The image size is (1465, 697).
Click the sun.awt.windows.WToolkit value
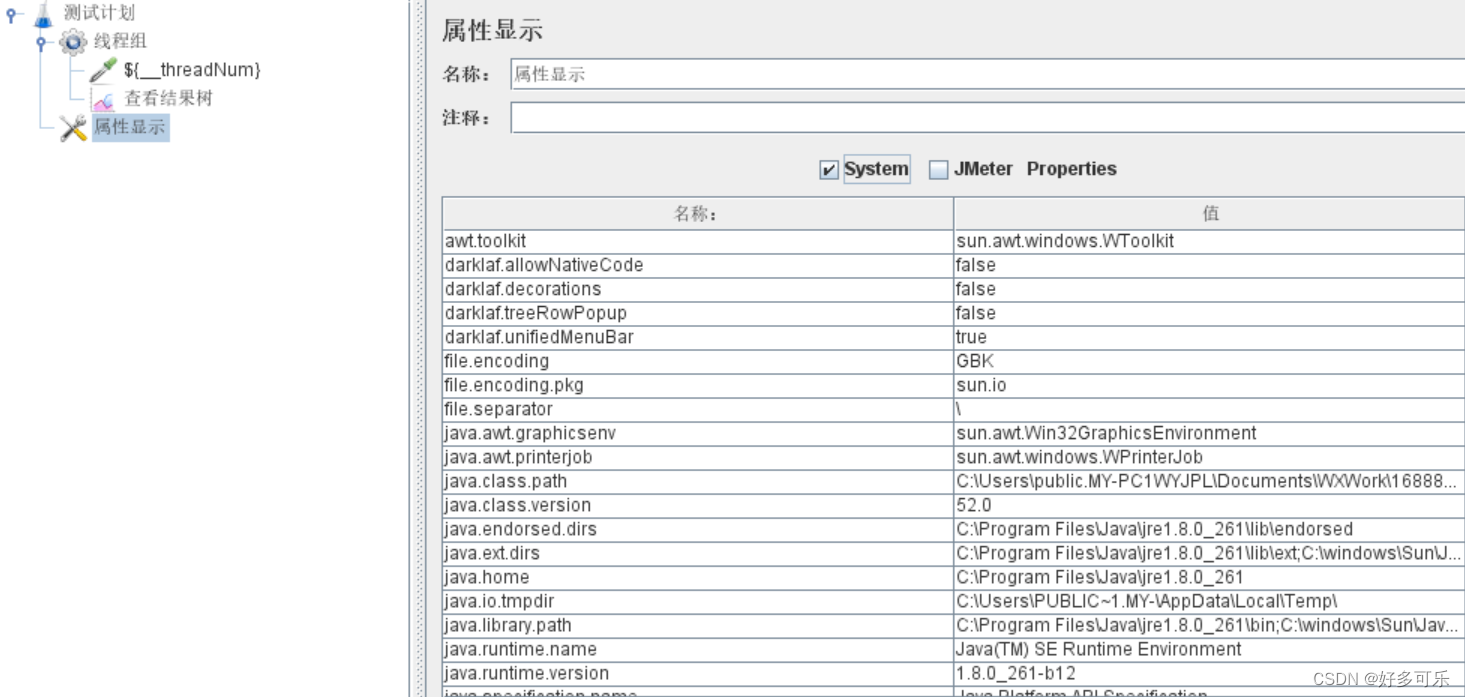click(x=1209, y=241)
